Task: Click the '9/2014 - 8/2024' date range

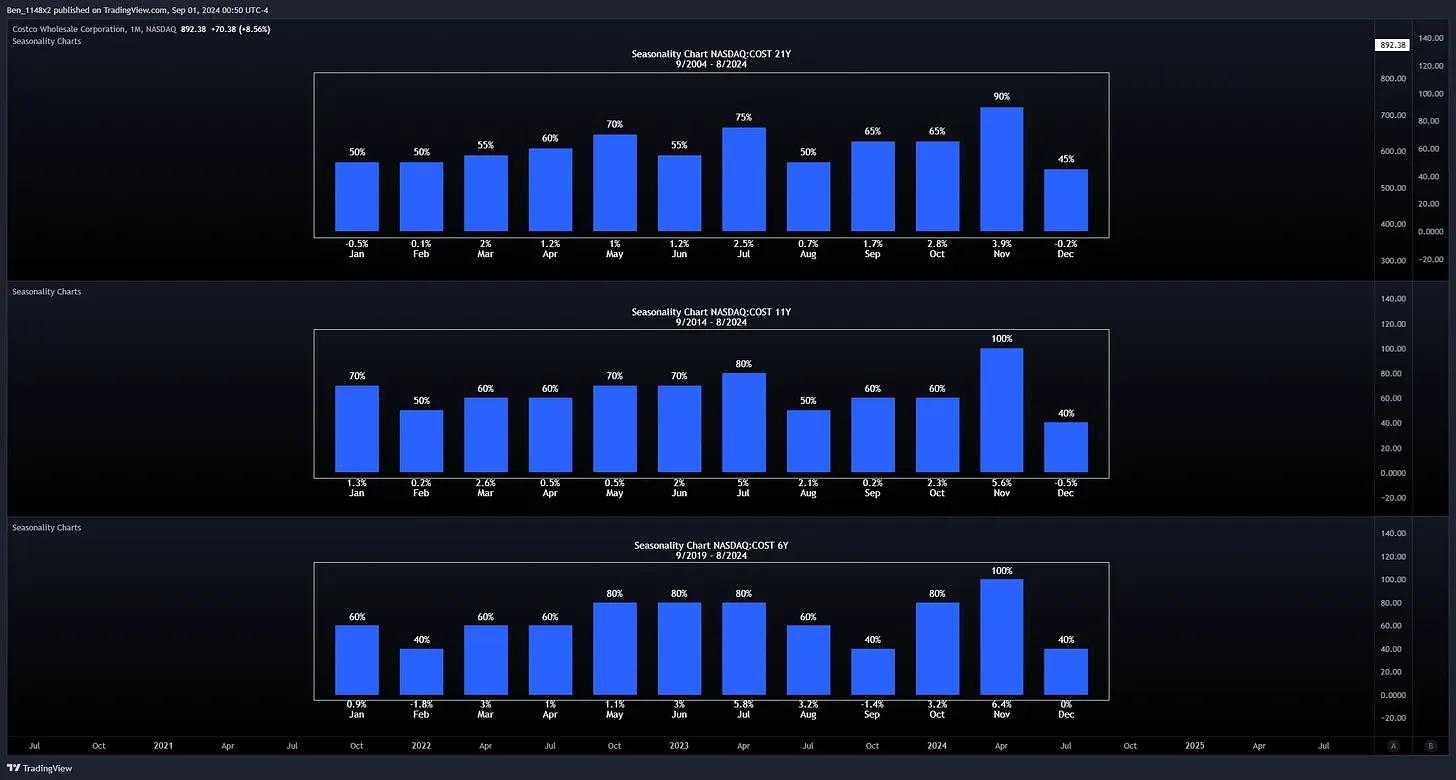Action: click(711, 322)
